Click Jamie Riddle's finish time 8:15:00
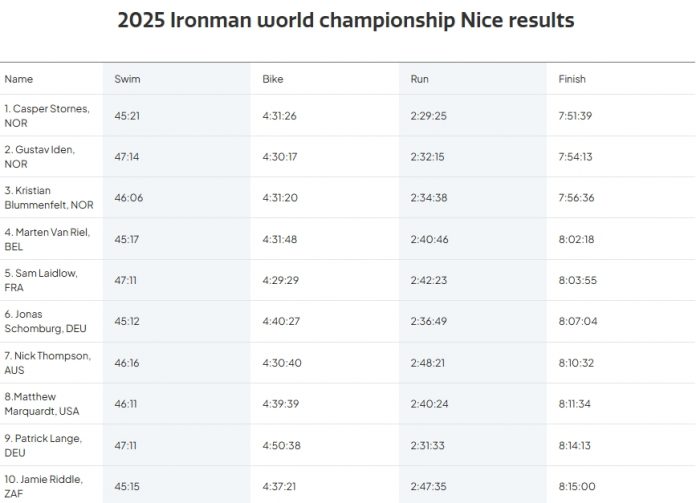The image size is (696, 503). [x=577, y=486]
